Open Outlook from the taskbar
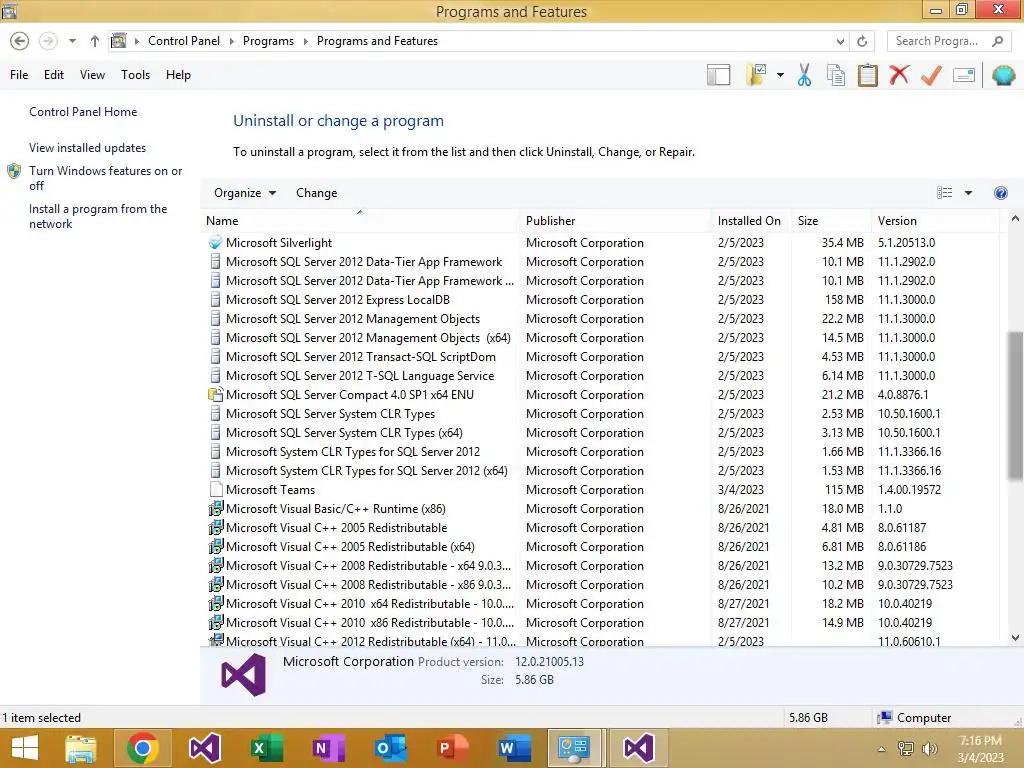This screenshot has width=1024, height=768. (x=391, y=748)
